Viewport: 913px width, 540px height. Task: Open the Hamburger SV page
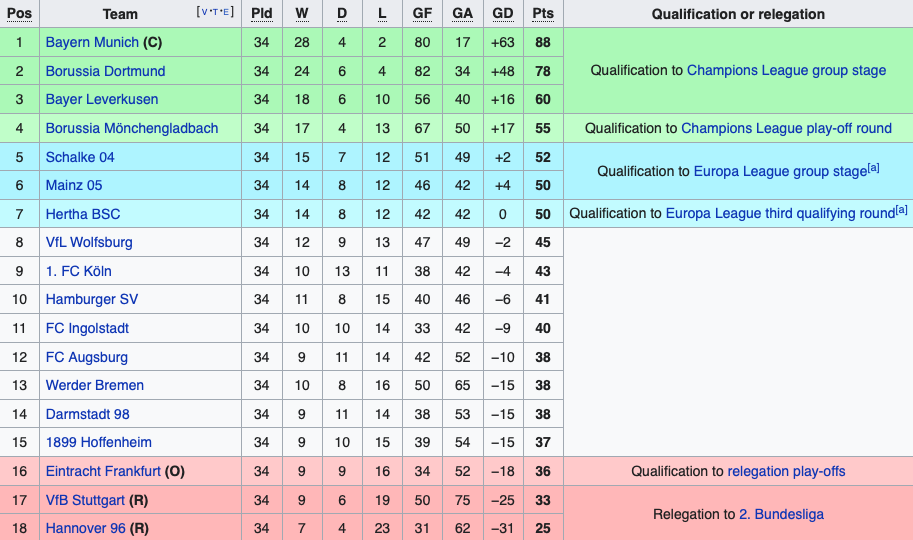[x=92, y=299]
